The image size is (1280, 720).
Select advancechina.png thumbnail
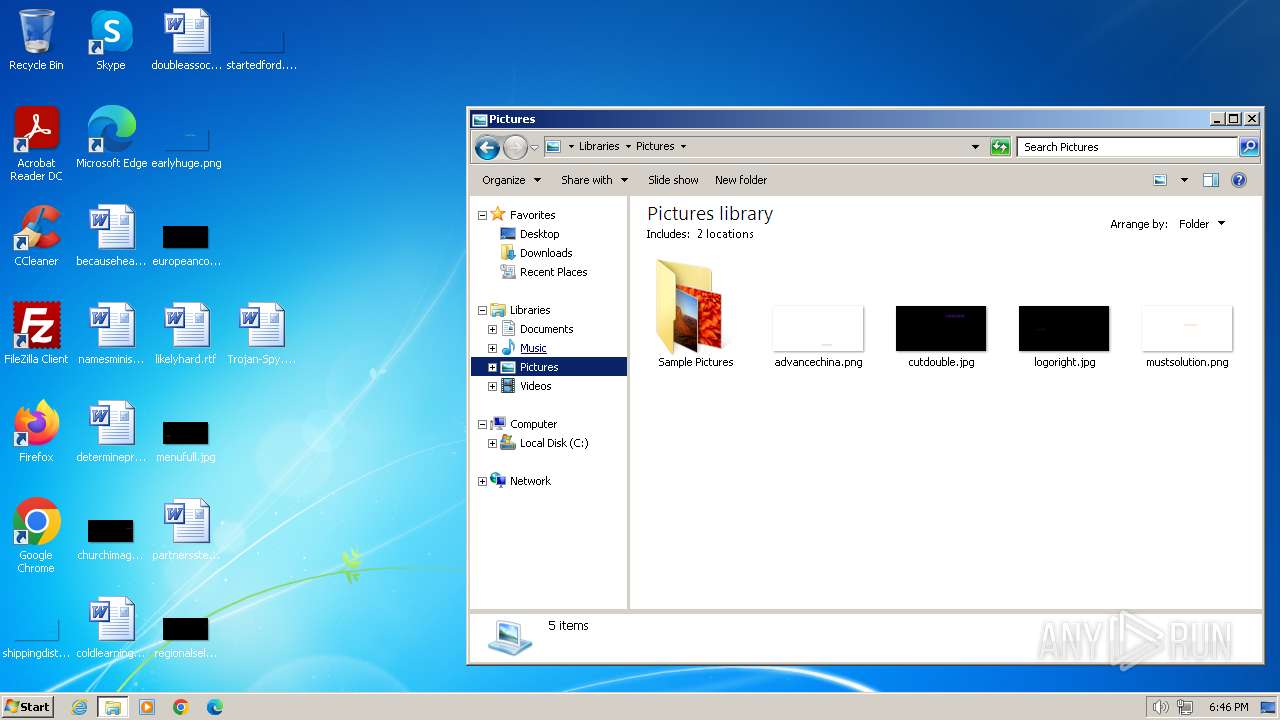[818, 336]
